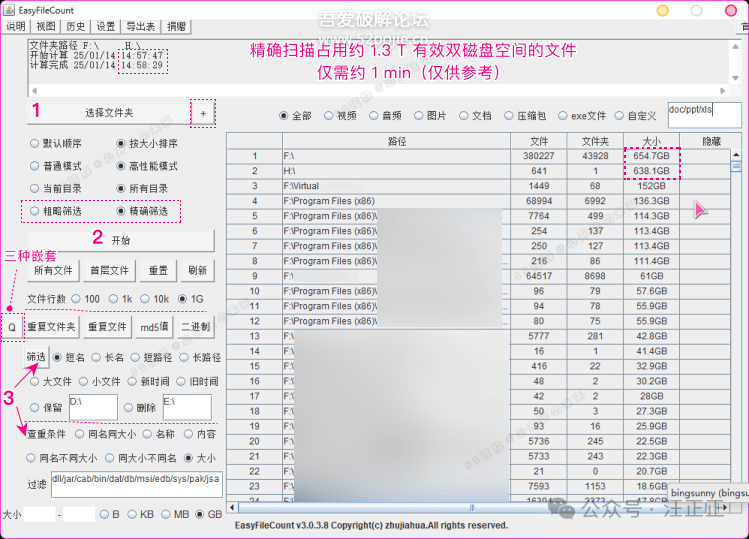Screen dimensions: 749x539
Task: Open the 说明 menu
Action: click(16, 26)
